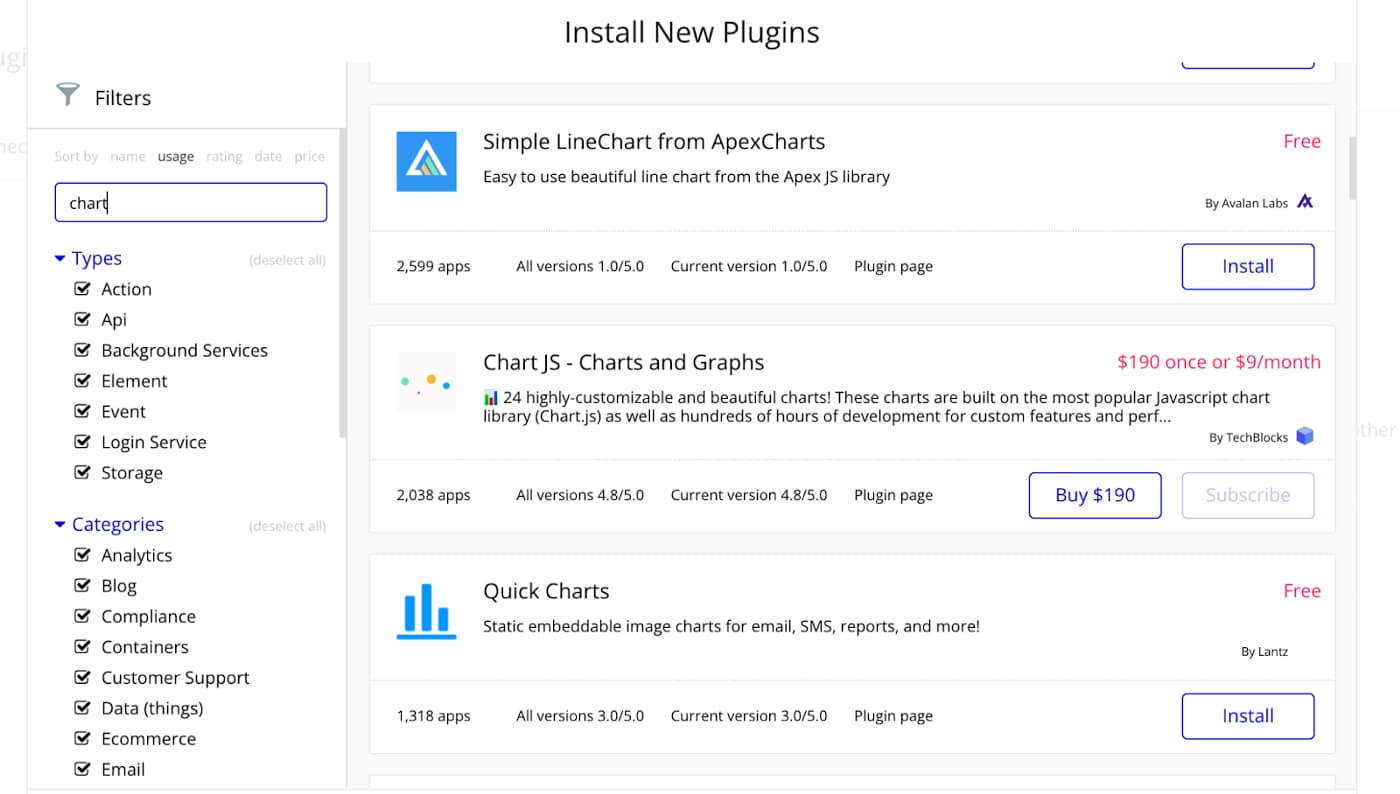Viewport: 1400px width, 794px height.
Task: Open Plugin page for Quick Charts
Action: click(893, 716)
